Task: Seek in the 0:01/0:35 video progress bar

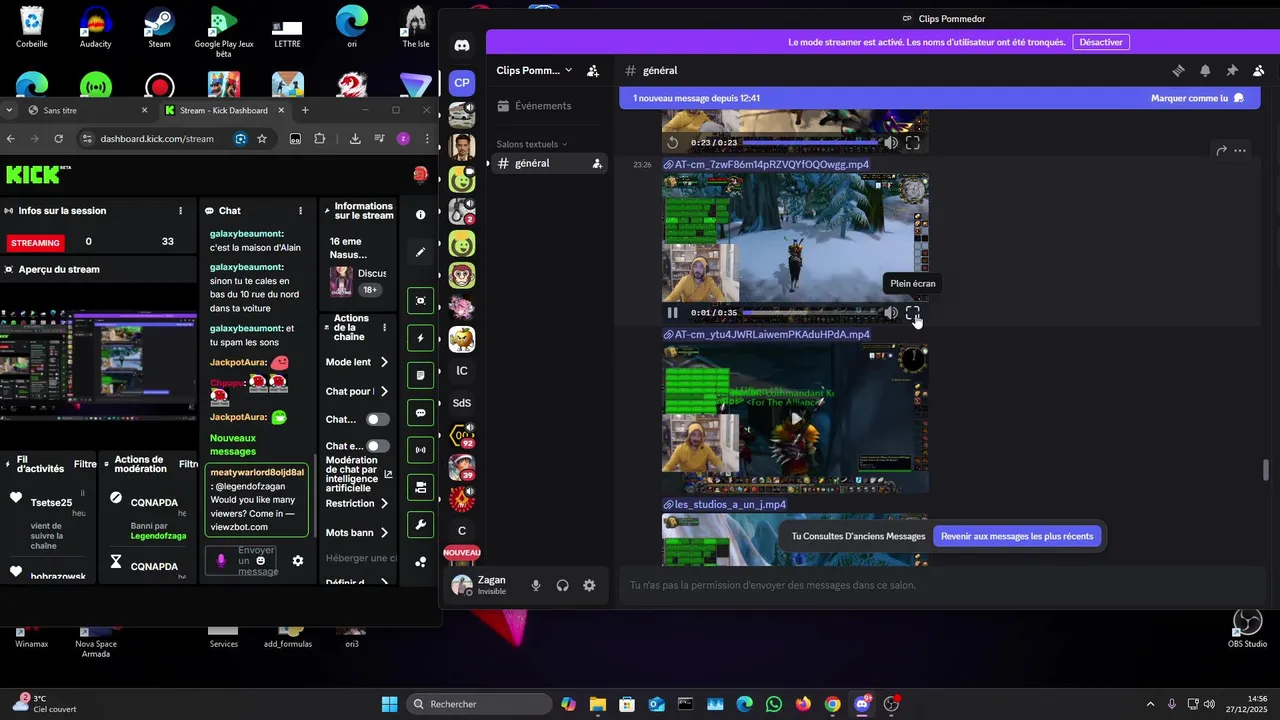Action: pos(810,313)
